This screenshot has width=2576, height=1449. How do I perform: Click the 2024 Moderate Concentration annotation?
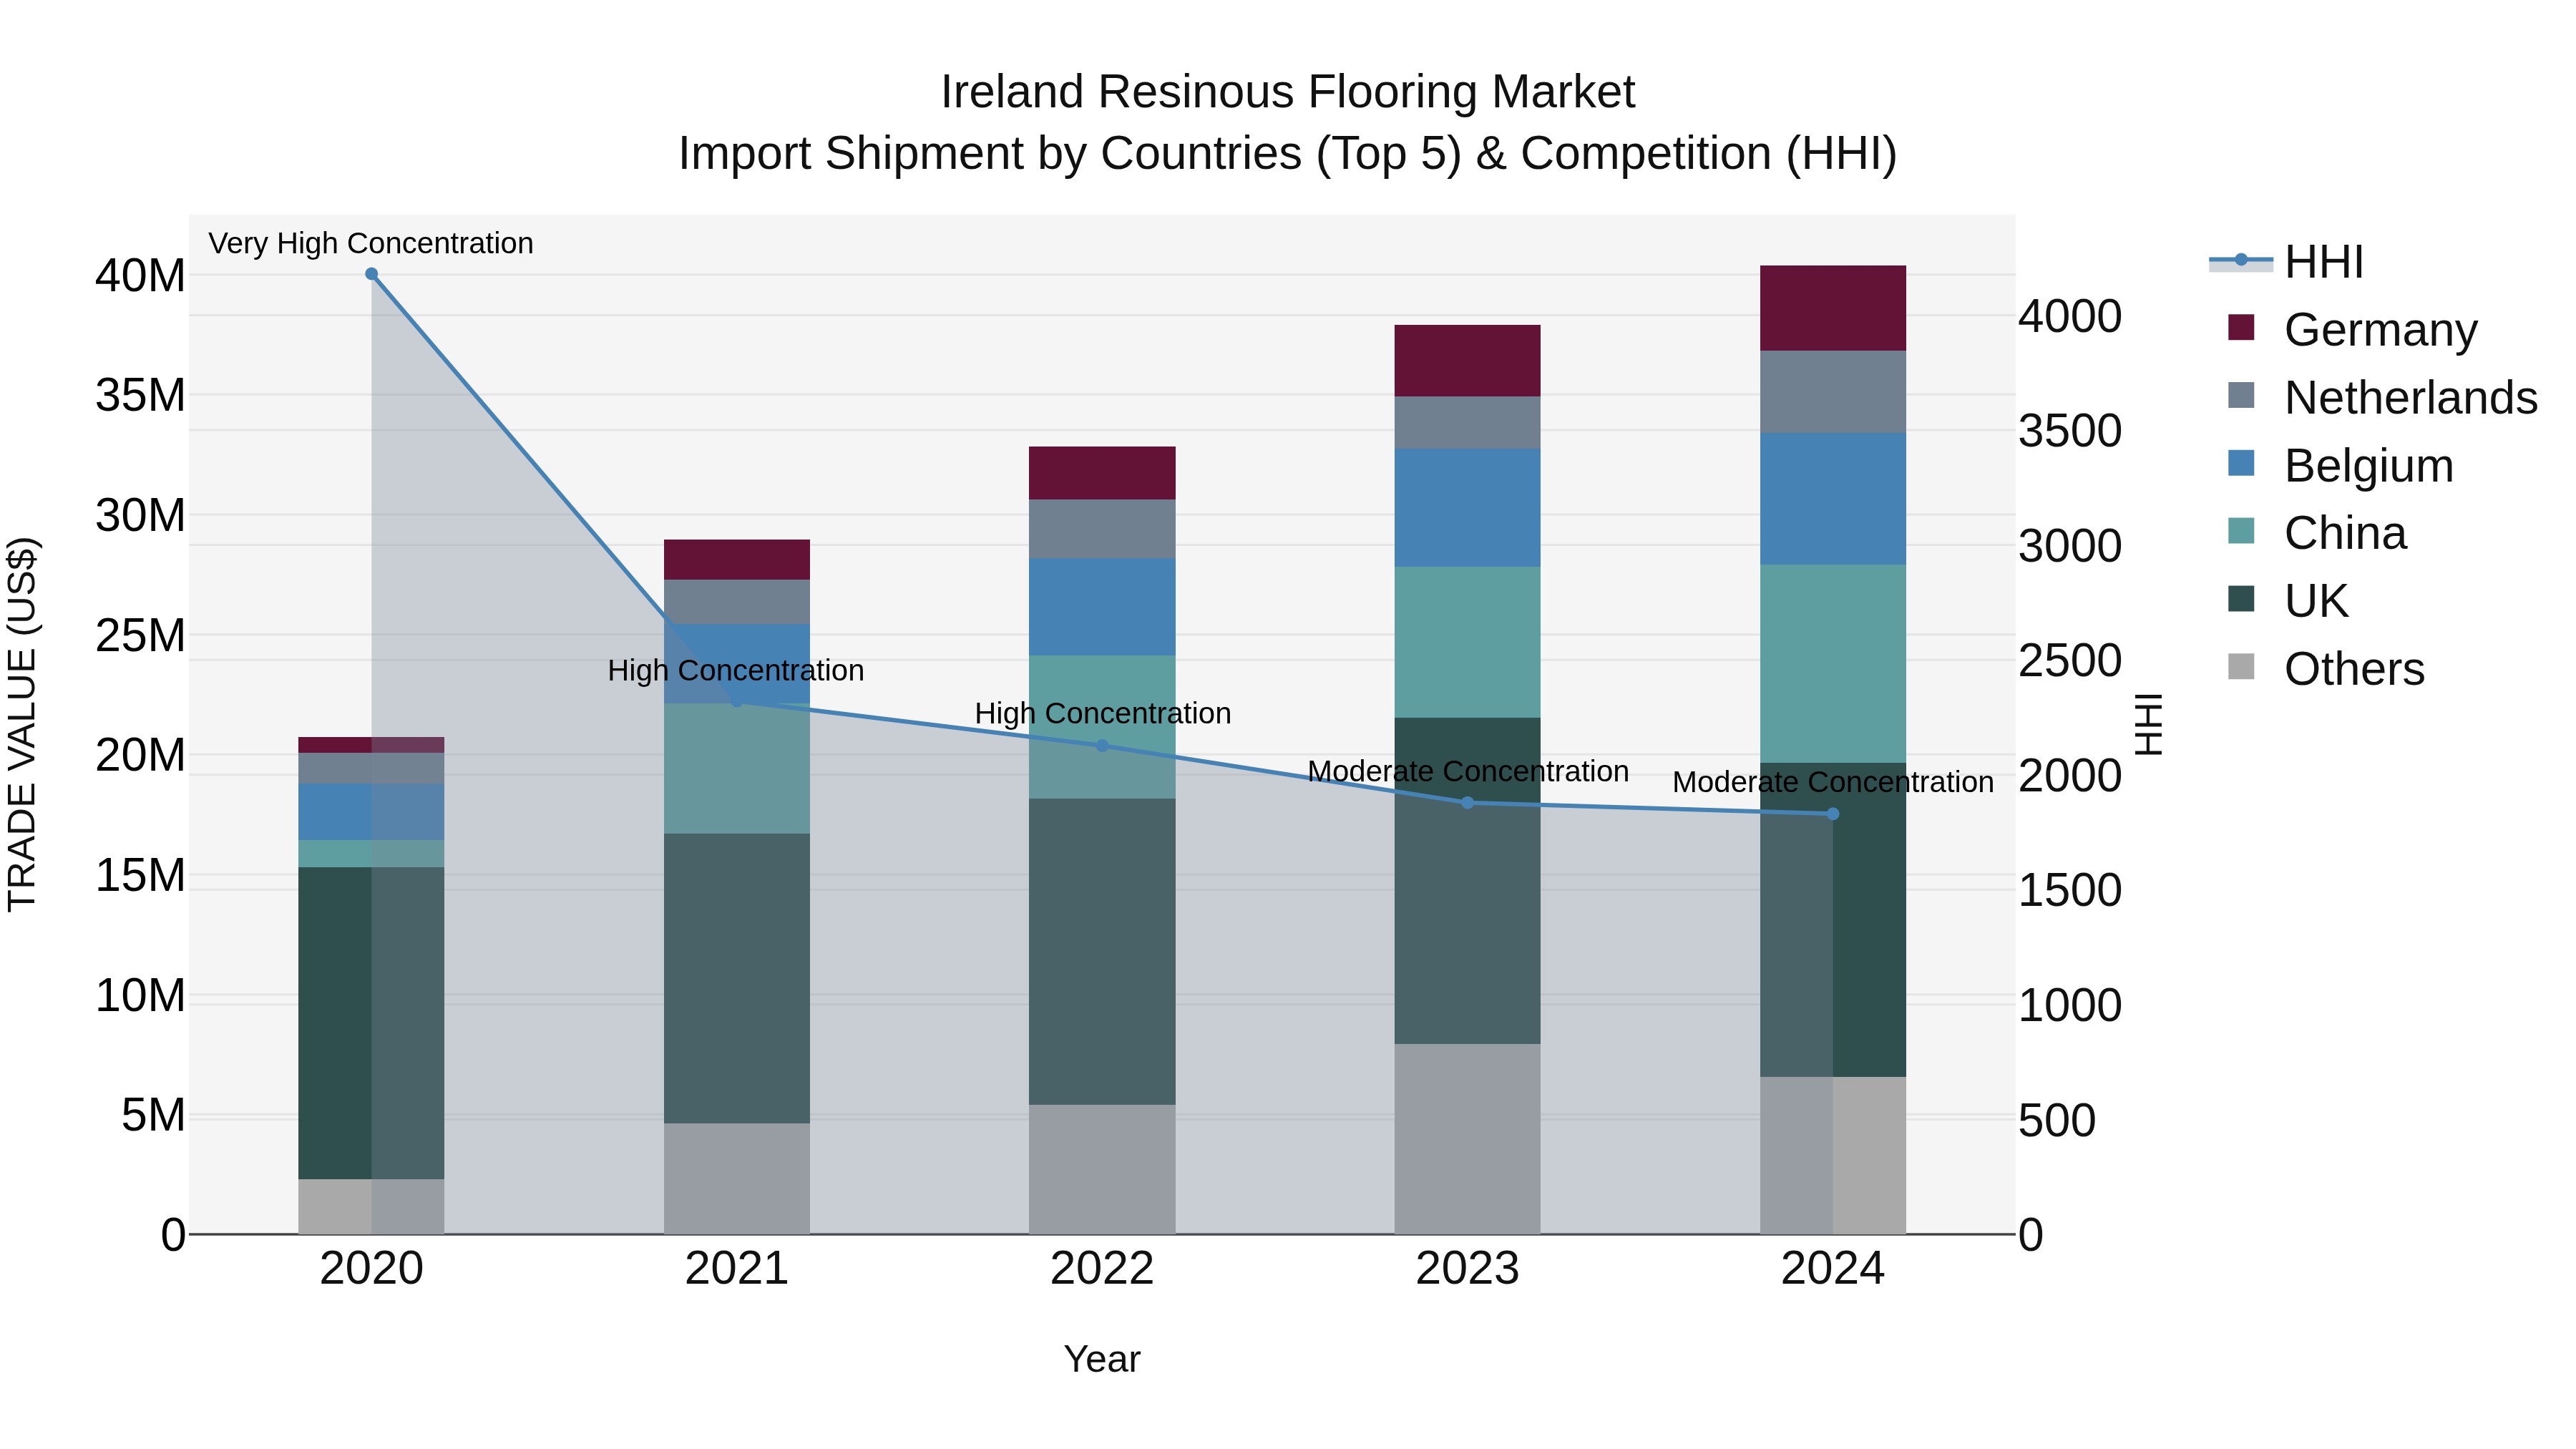pos(1833,782)
